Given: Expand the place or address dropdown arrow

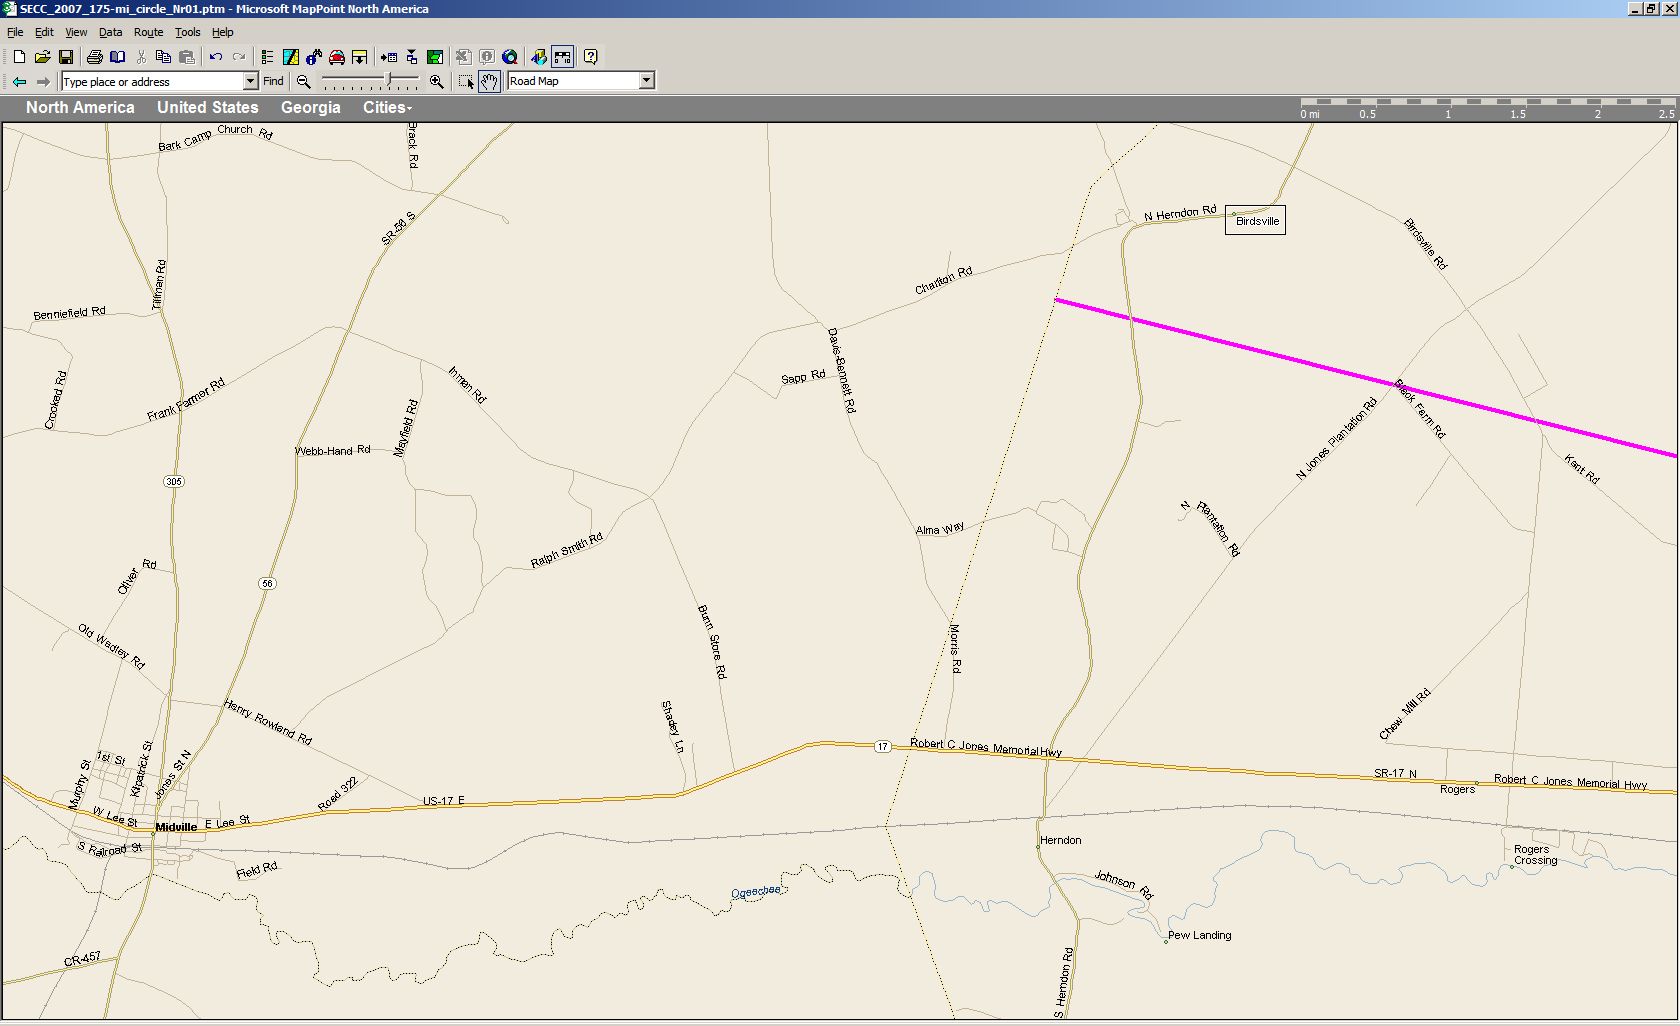Looking at the screenshot, I should coord(250,82).
